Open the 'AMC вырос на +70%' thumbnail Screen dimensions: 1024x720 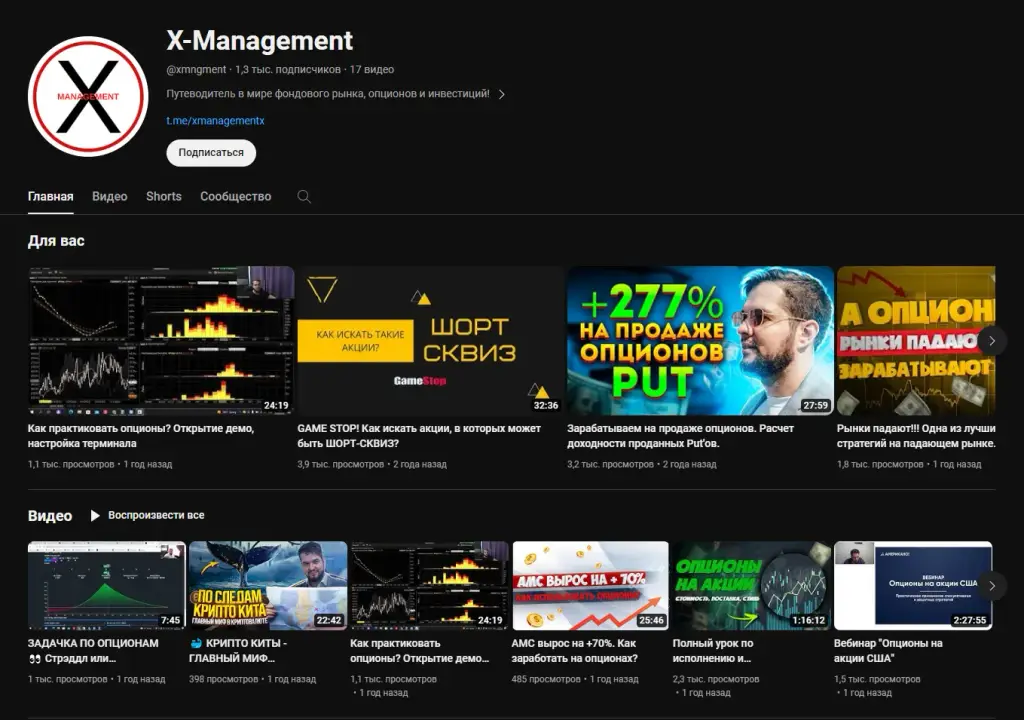pos(590,585)
